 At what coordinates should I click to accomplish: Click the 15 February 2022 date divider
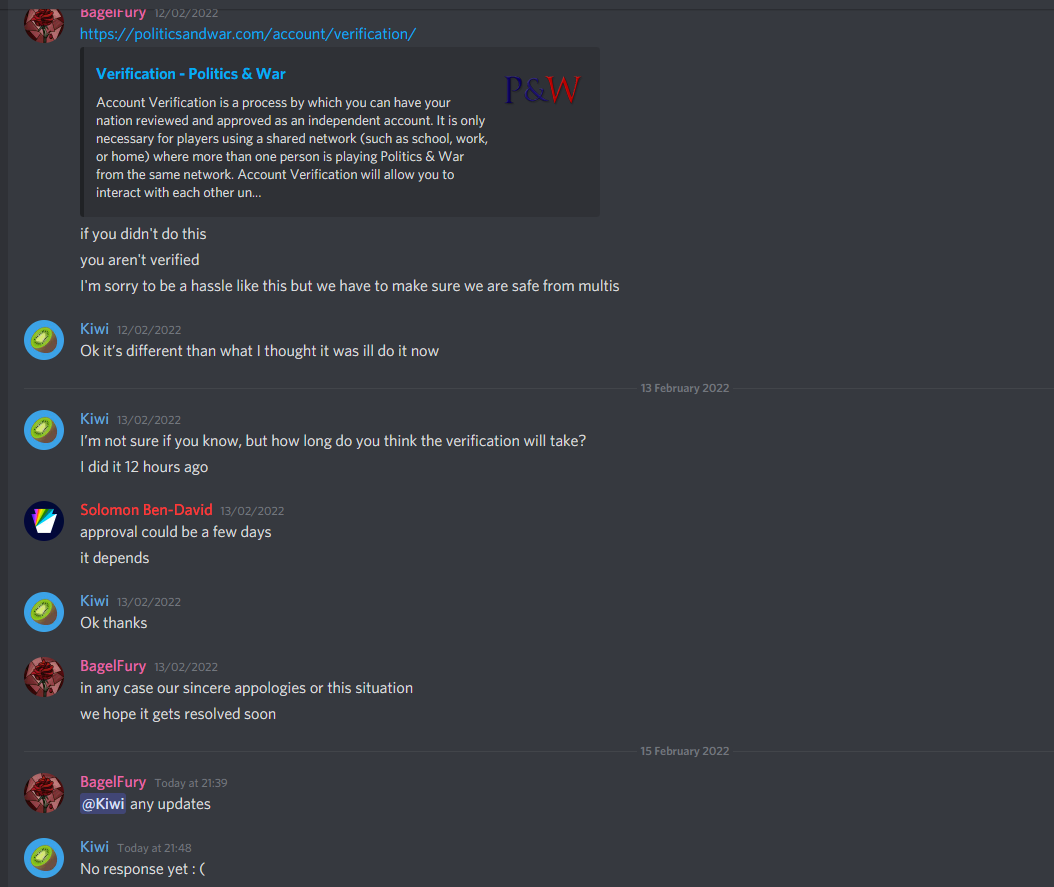684,751
